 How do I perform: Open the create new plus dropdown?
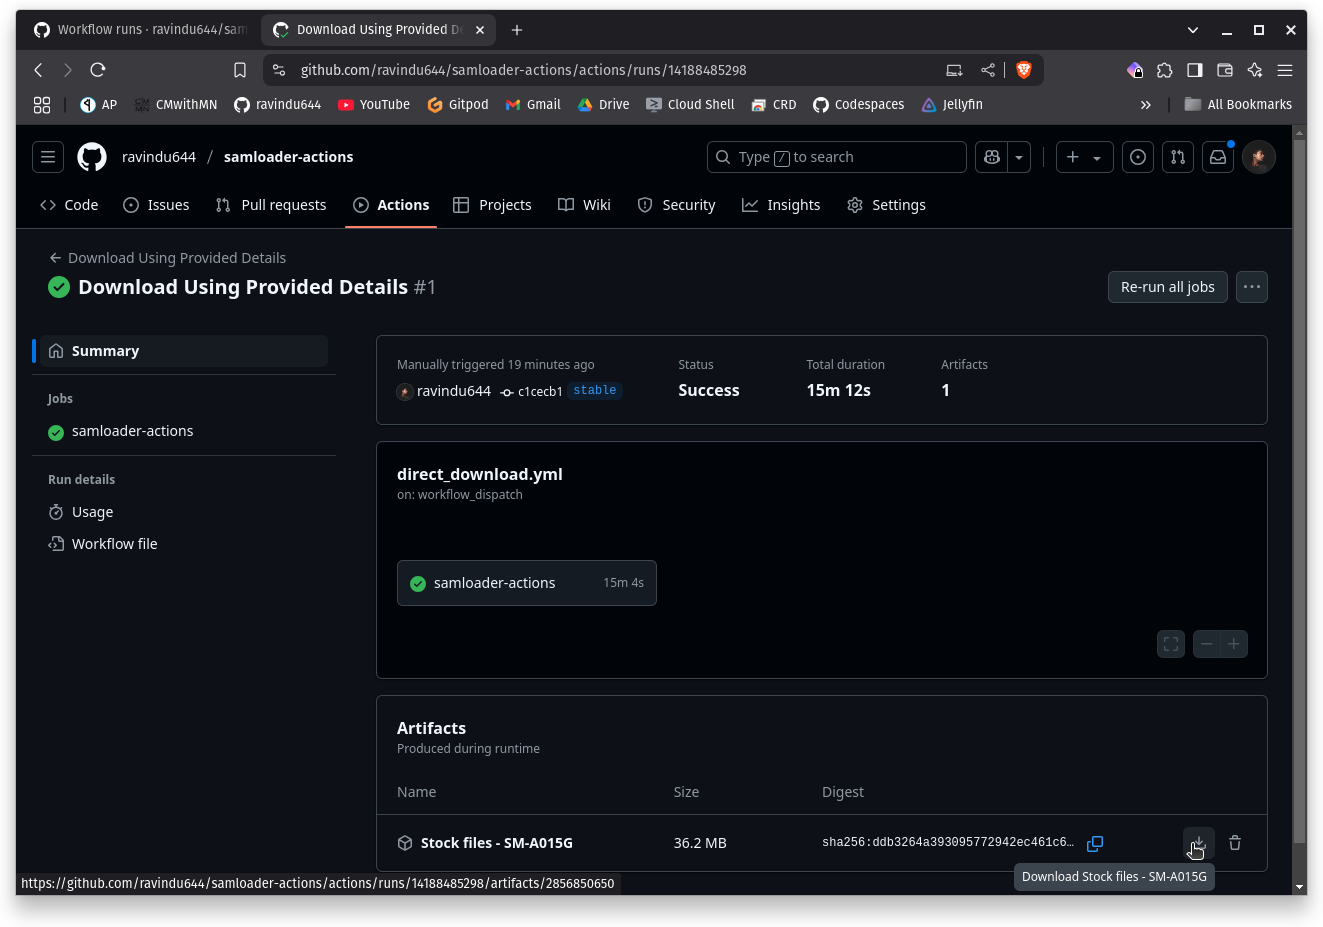(1084, 157)
